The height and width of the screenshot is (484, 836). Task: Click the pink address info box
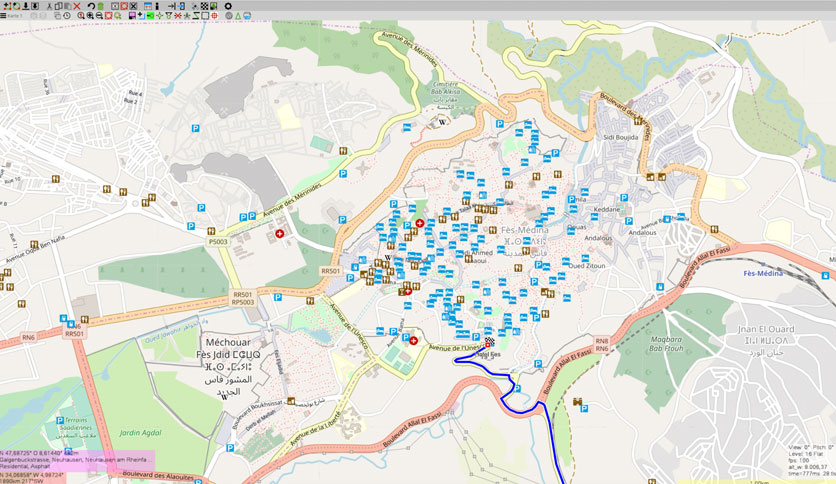click(x=77, y=461)
